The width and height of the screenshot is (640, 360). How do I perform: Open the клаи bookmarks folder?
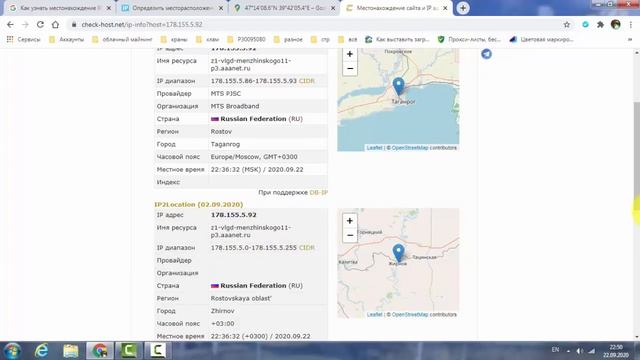[207, 40]
